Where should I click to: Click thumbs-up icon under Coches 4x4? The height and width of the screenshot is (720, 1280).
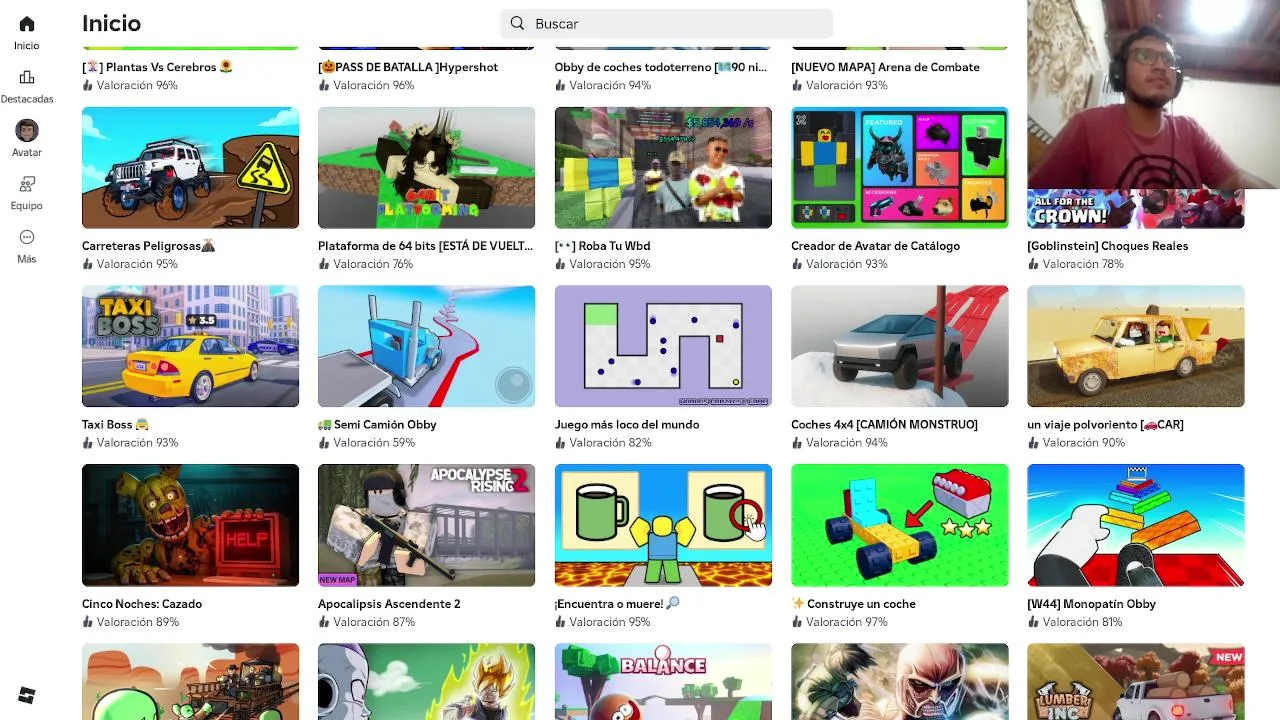[x=797, y=442]
